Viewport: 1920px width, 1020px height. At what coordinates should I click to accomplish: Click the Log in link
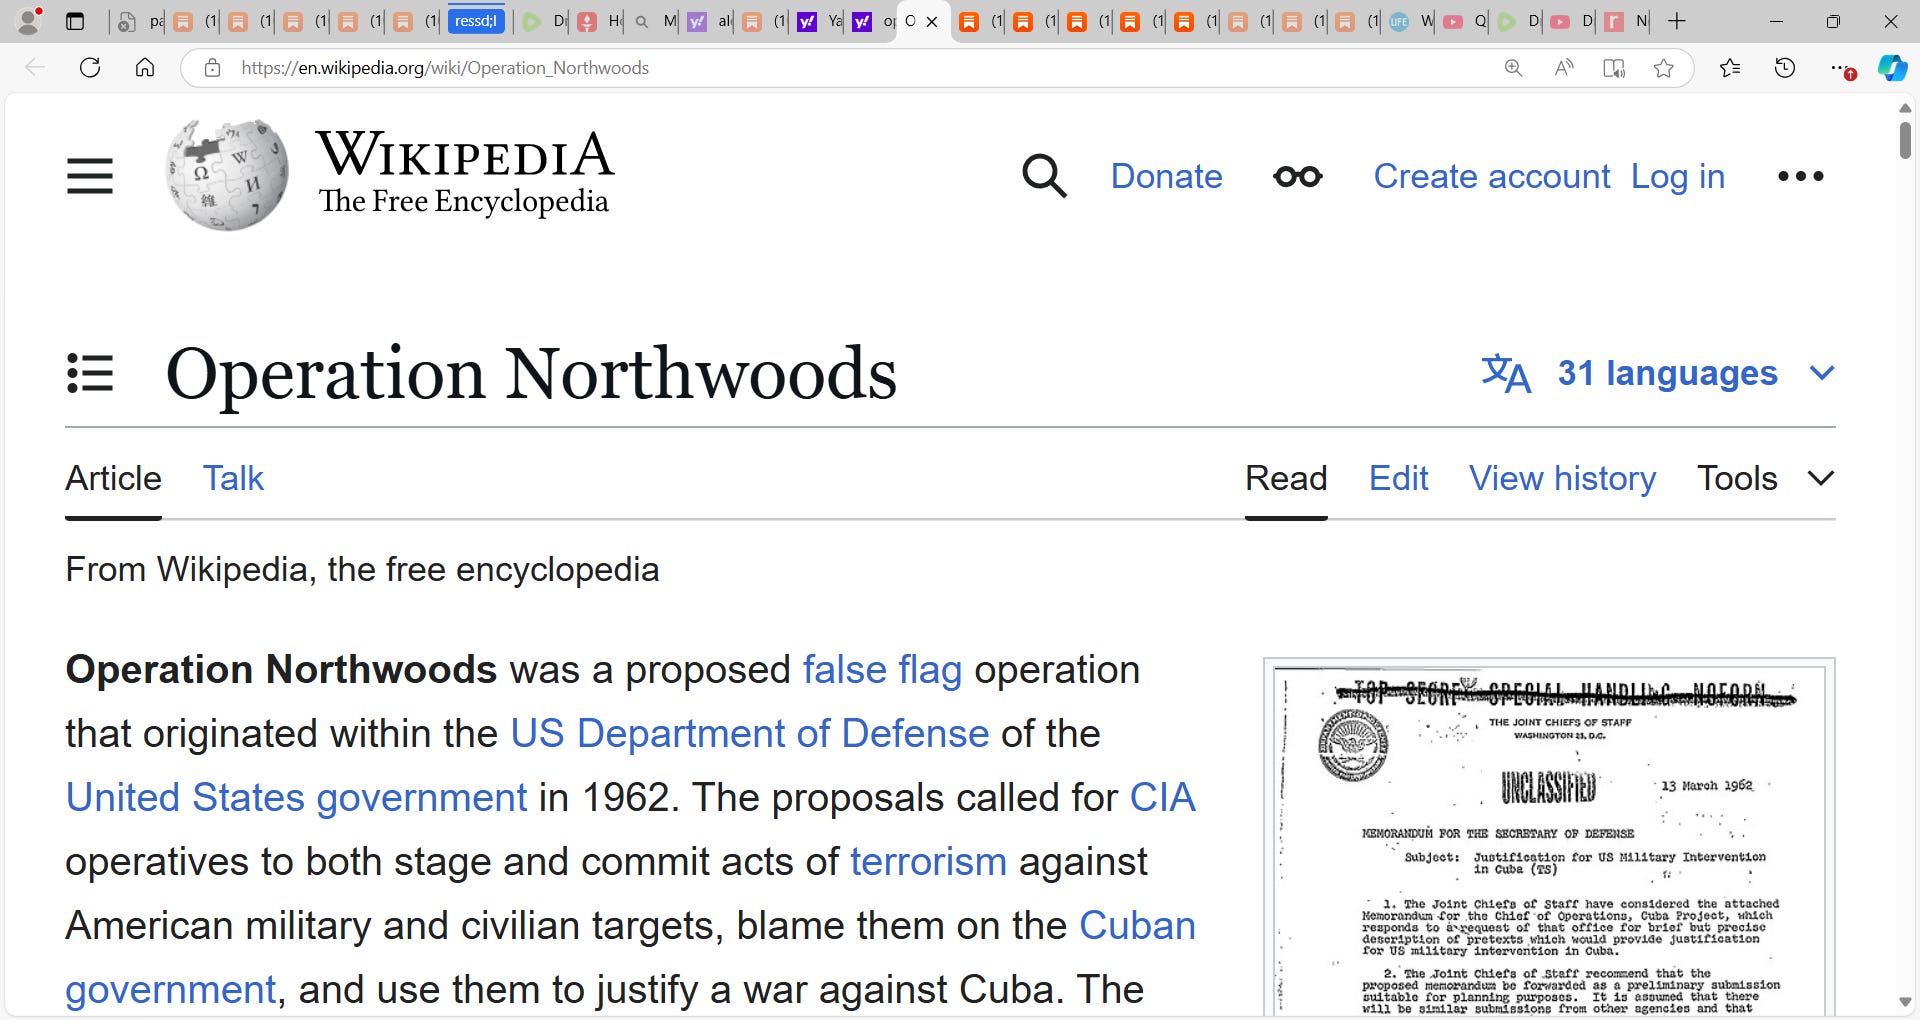pos(1677,176)
